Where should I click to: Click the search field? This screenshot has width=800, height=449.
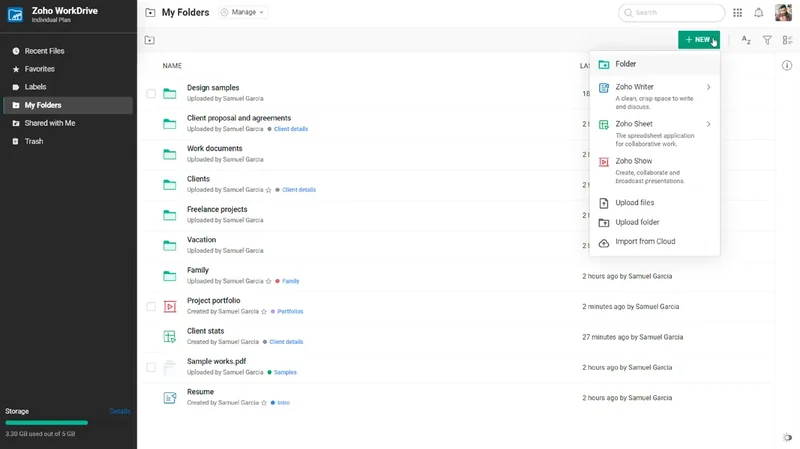point(671,13)
